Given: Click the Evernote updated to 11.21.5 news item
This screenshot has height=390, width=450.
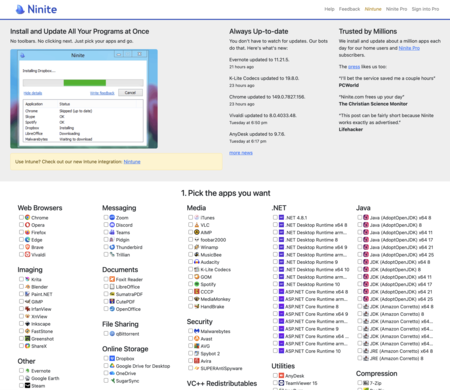Looking at the screenshot, I should (259, 60).
